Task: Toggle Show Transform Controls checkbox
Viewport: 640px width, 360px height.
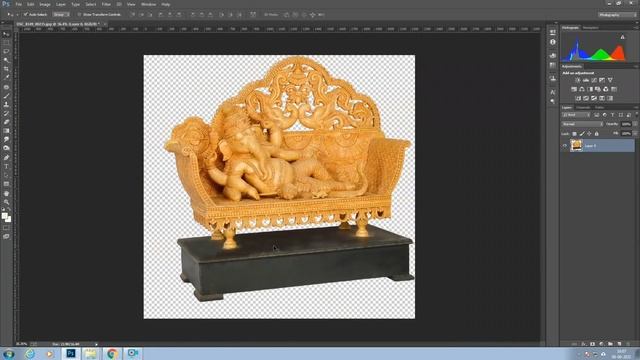Action: pyautogui.click(x=79, y=14)
